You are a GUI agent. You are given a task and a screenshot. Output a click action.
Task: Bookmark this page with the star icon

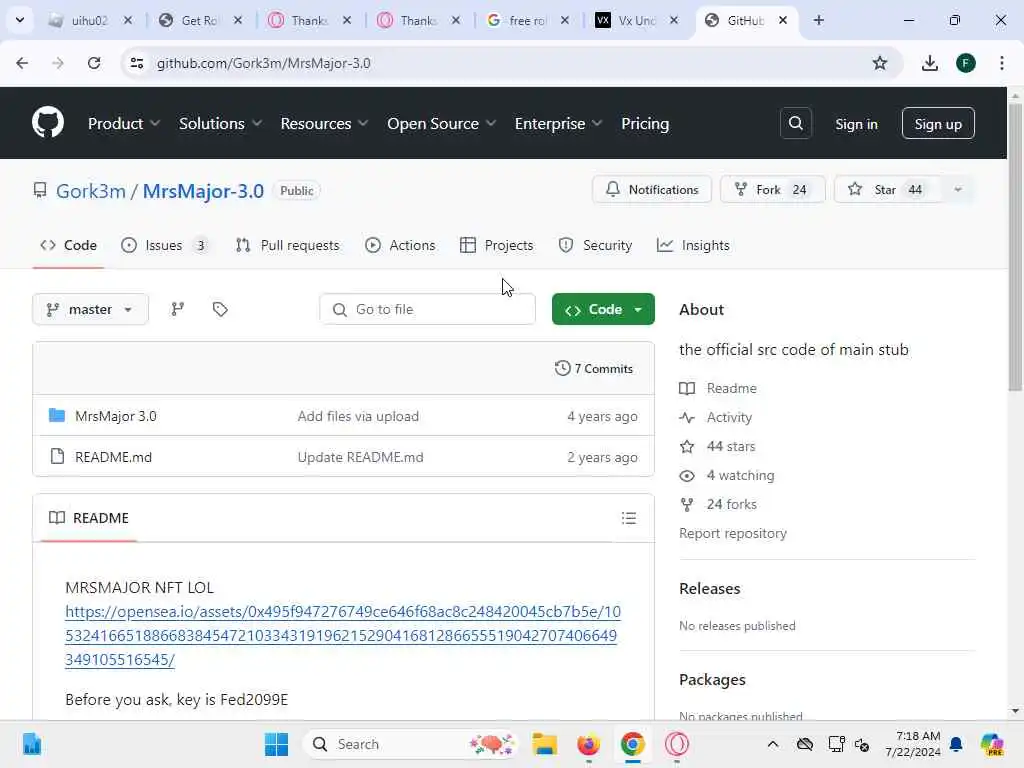[x=880, y=63]
